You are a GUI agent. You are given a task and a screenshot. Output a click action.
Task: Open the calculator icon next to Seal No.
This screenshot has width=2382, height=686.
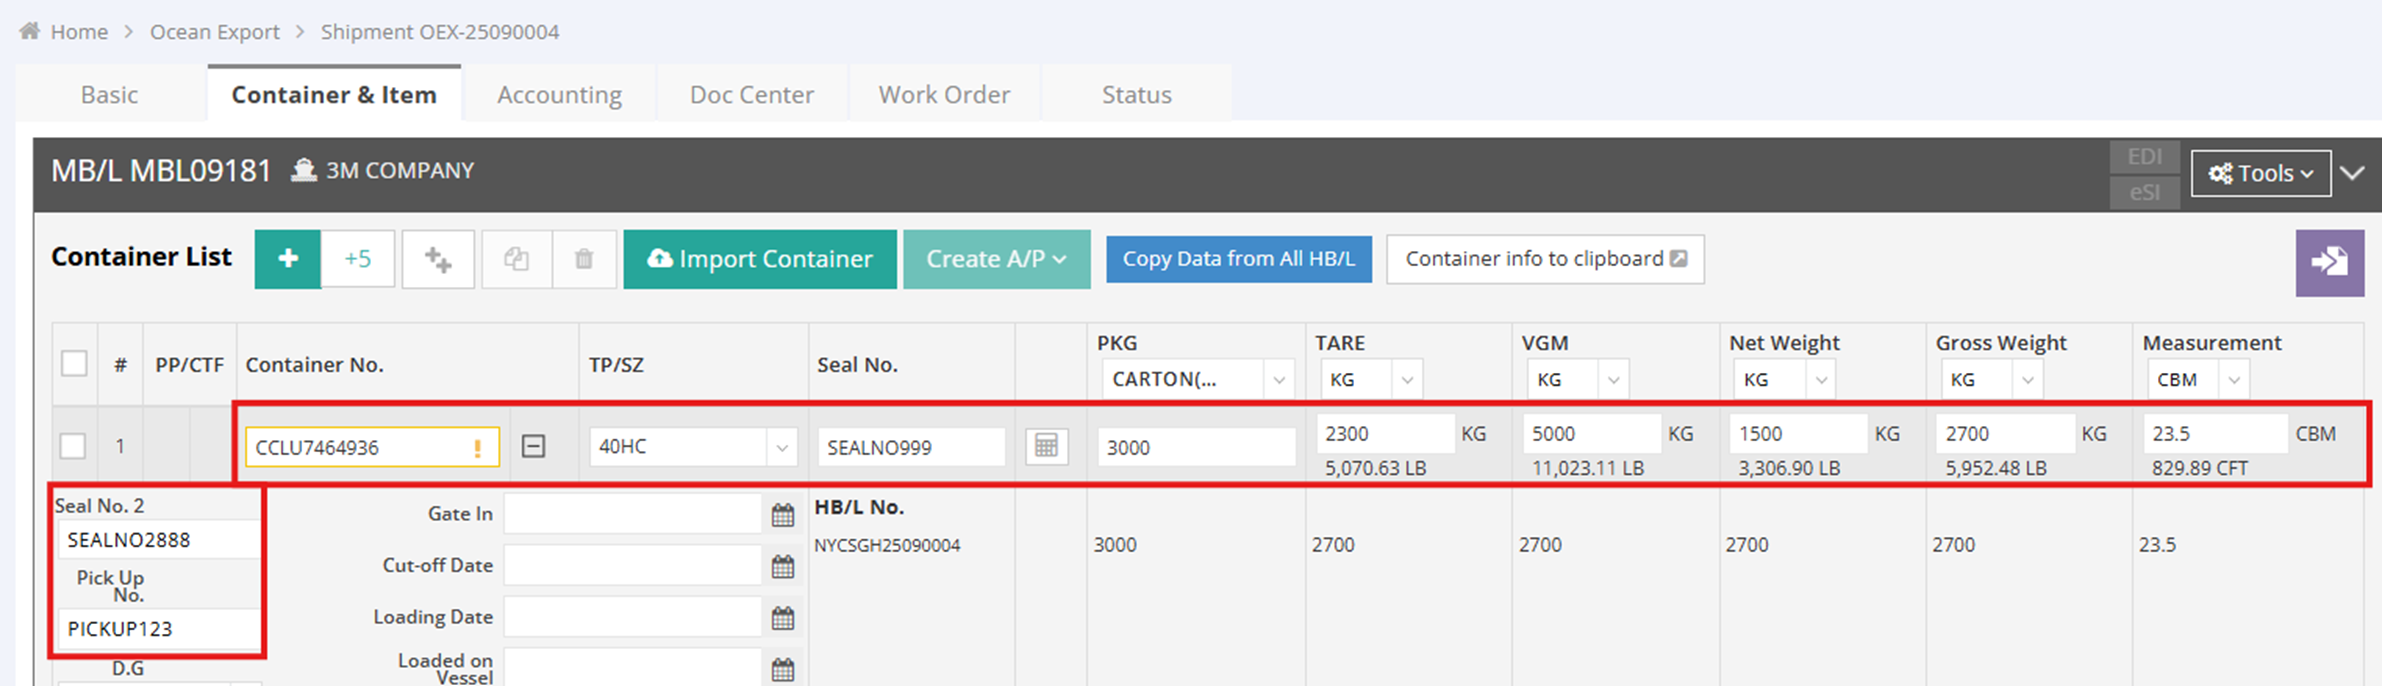click(1046, 446)
